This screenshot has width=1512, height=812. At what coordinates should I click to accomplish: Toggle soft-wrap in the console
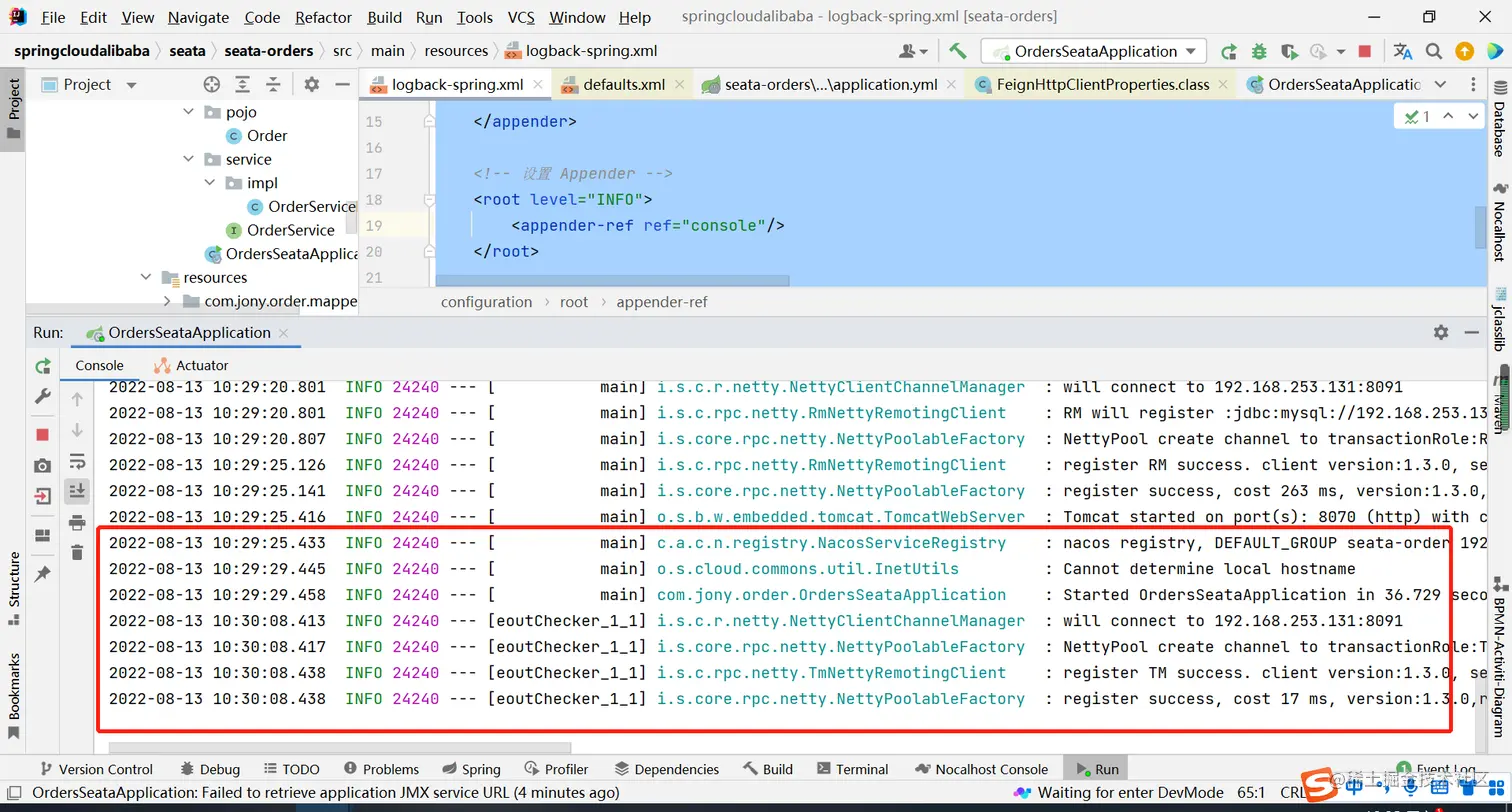77,461
